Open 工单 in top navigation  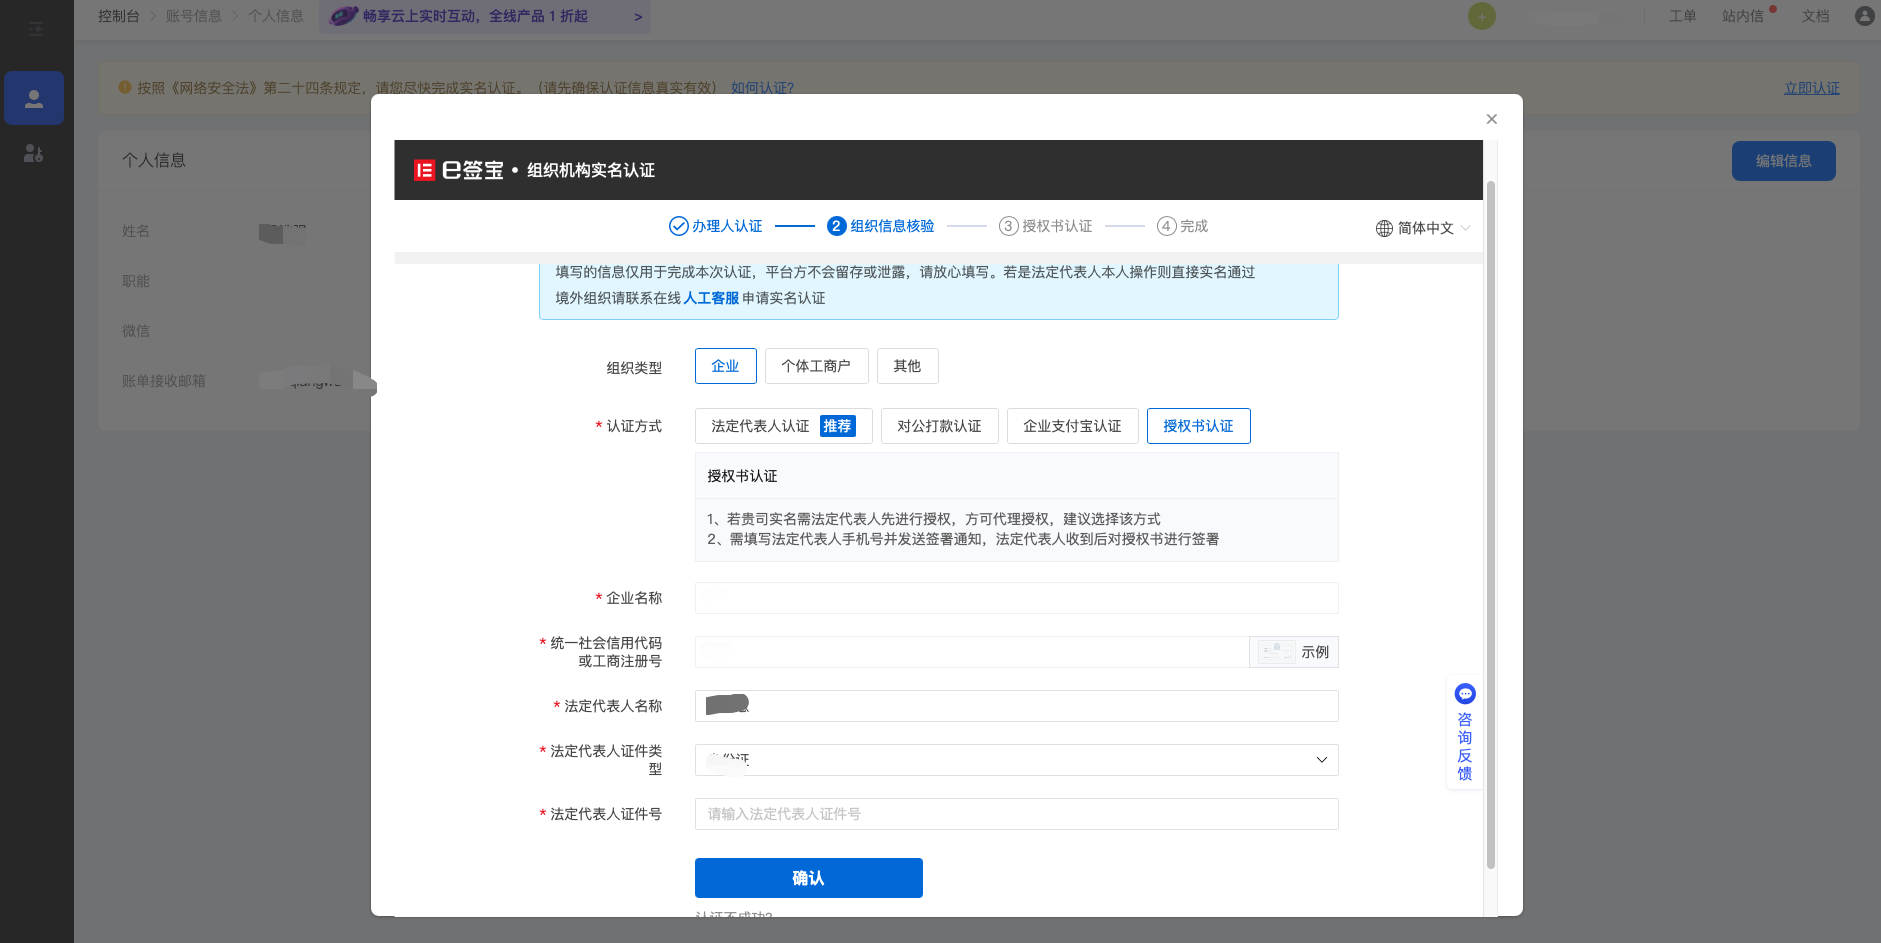pyautogui.click(x=1682, y=16)
